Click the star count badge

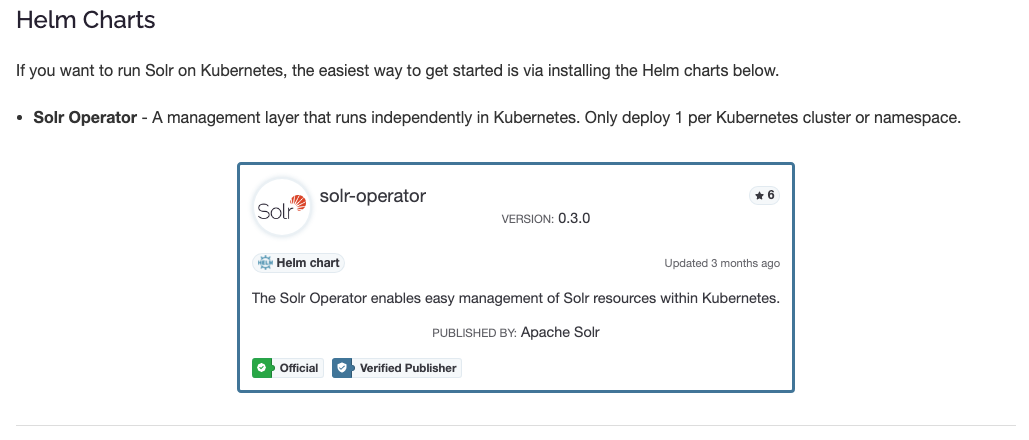point(764,195)
